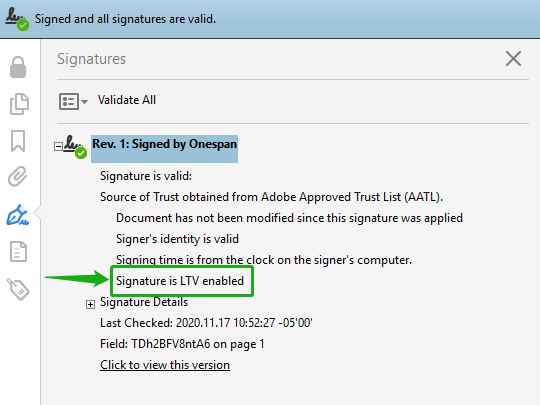Select the 'Last Checked' timestamp line
This screenshot has height=405, width=540.
click(206, 323)
